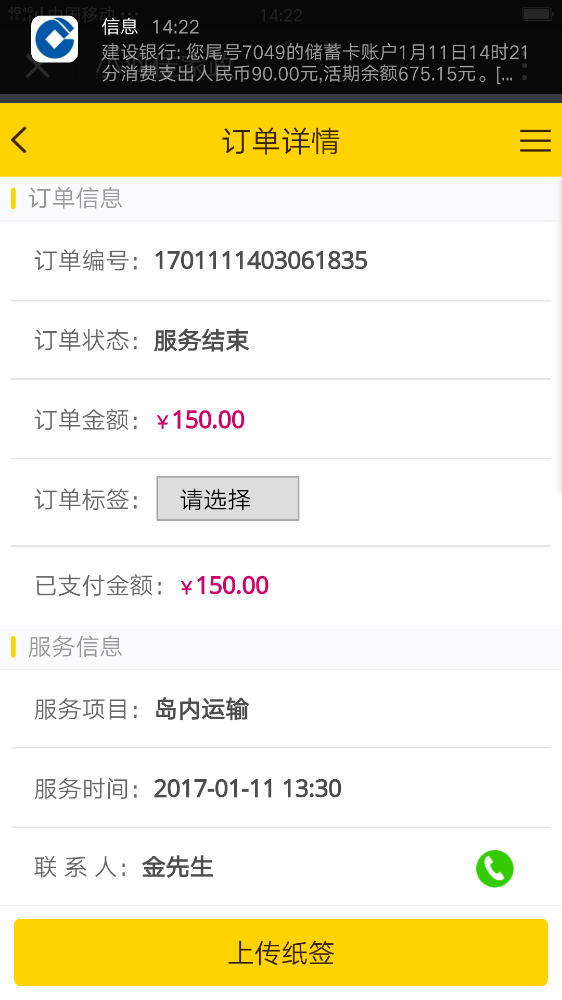Open the bank SMS notification banner
The image size is (562, 1000).
coord(281,47)
